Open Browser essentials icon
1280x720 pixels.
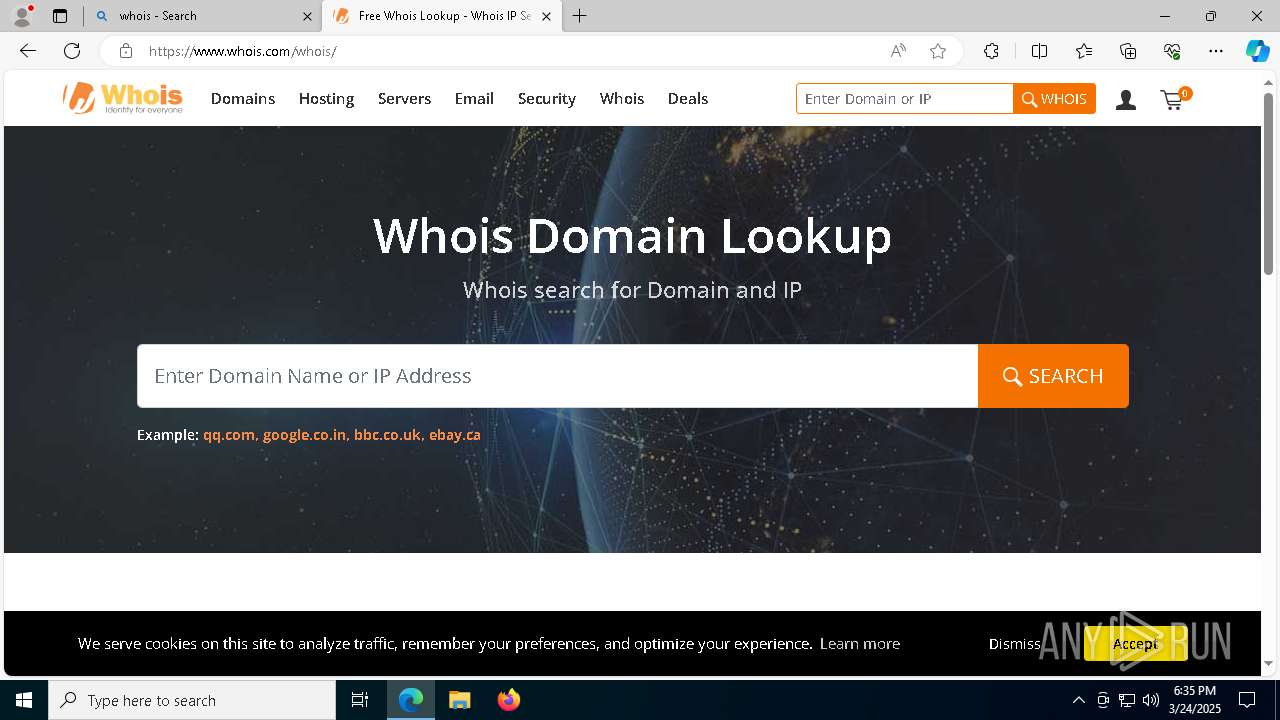tap(1172, 51)
